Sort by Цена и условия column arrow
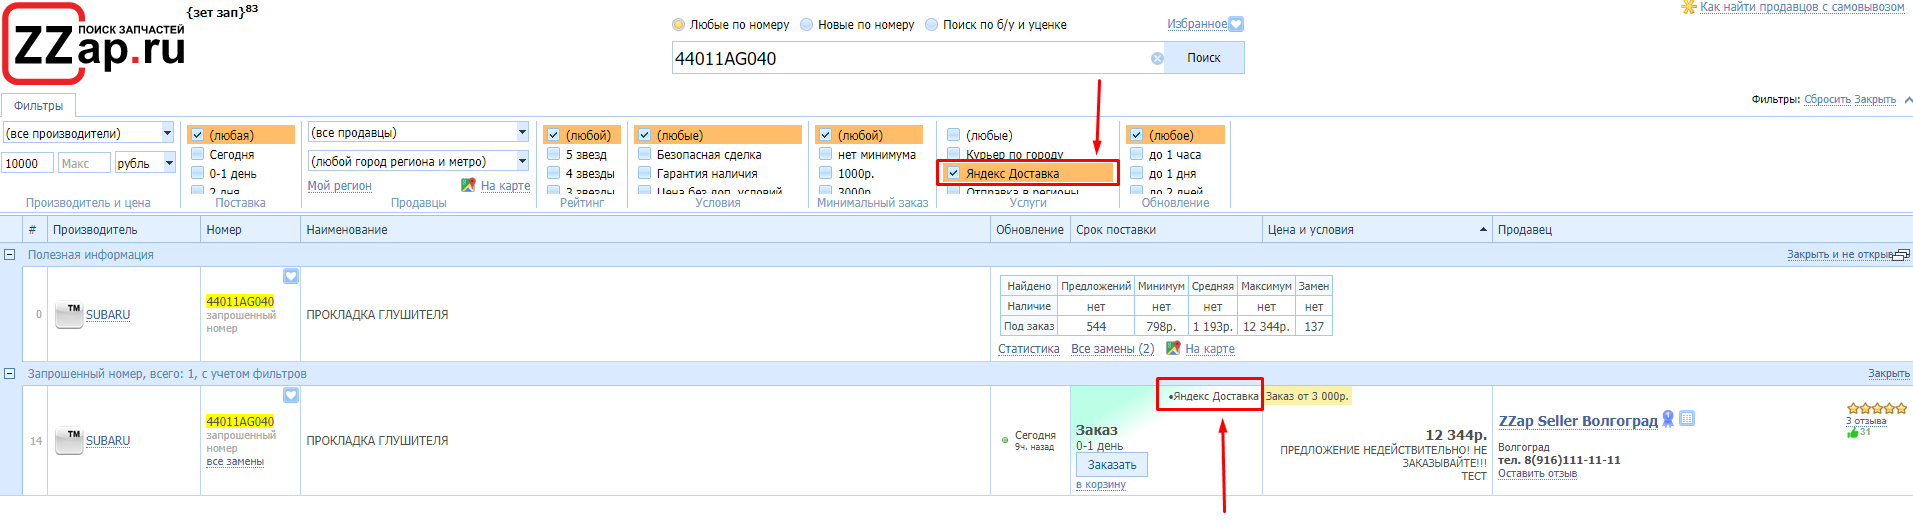This screenshot has height=523, width=1913. (1483, 230)
